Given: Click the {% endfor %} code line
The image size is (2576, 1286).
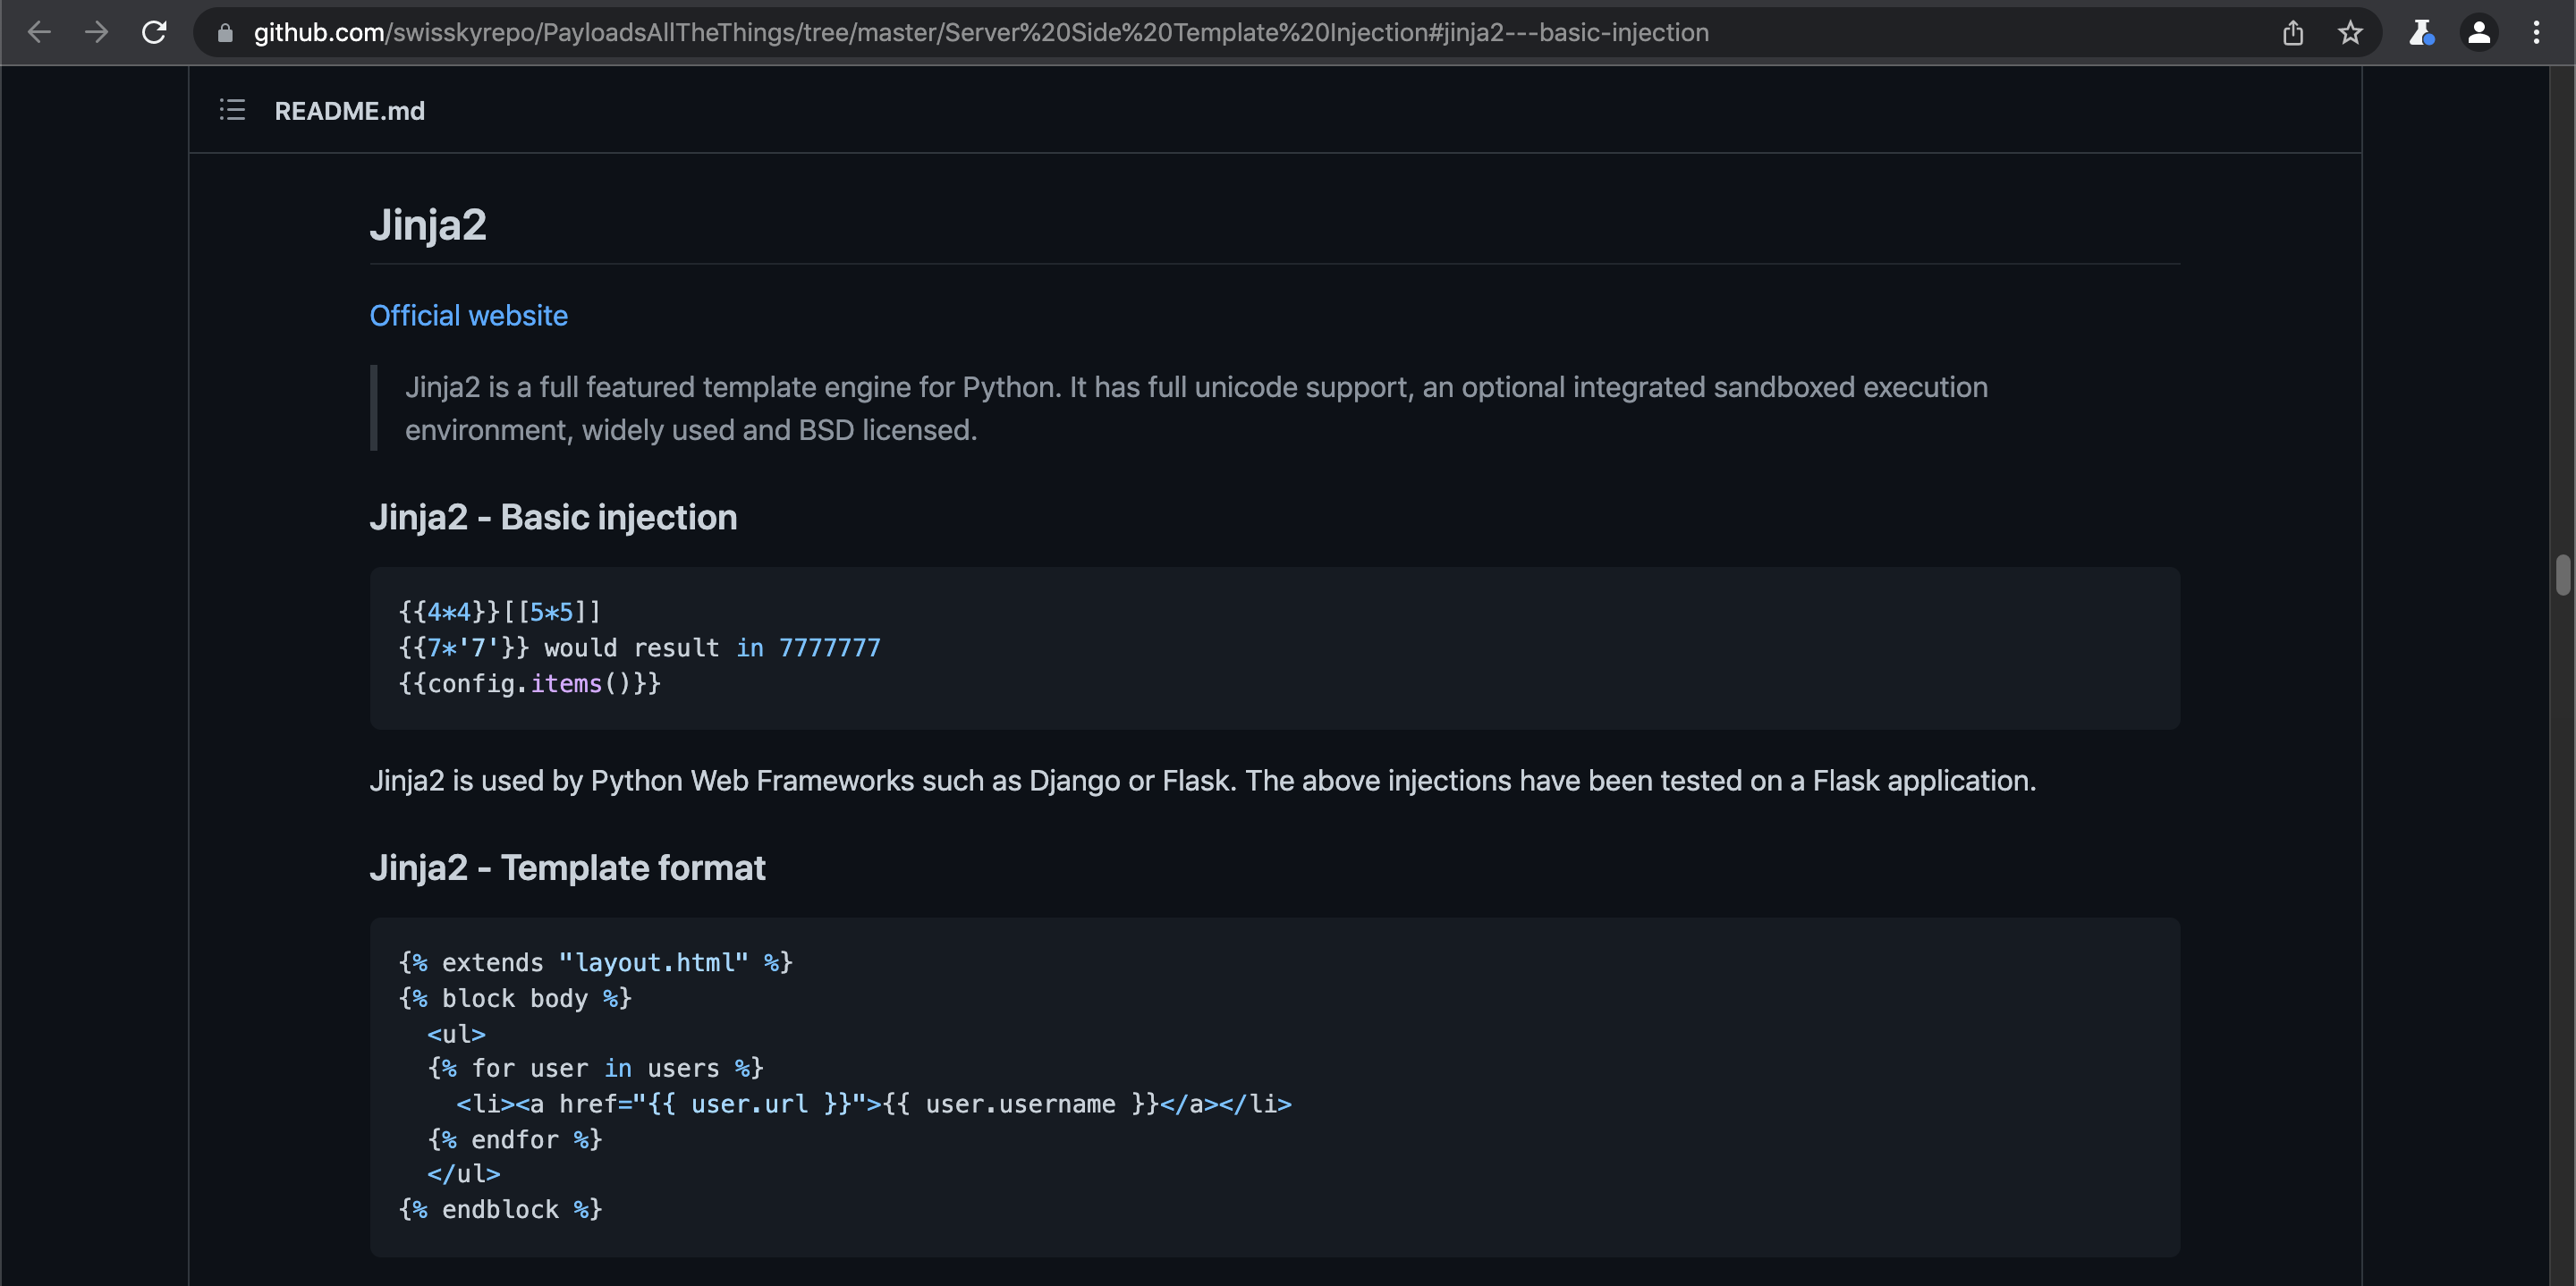Looking at the screenshot, I should click(515, 1140).
